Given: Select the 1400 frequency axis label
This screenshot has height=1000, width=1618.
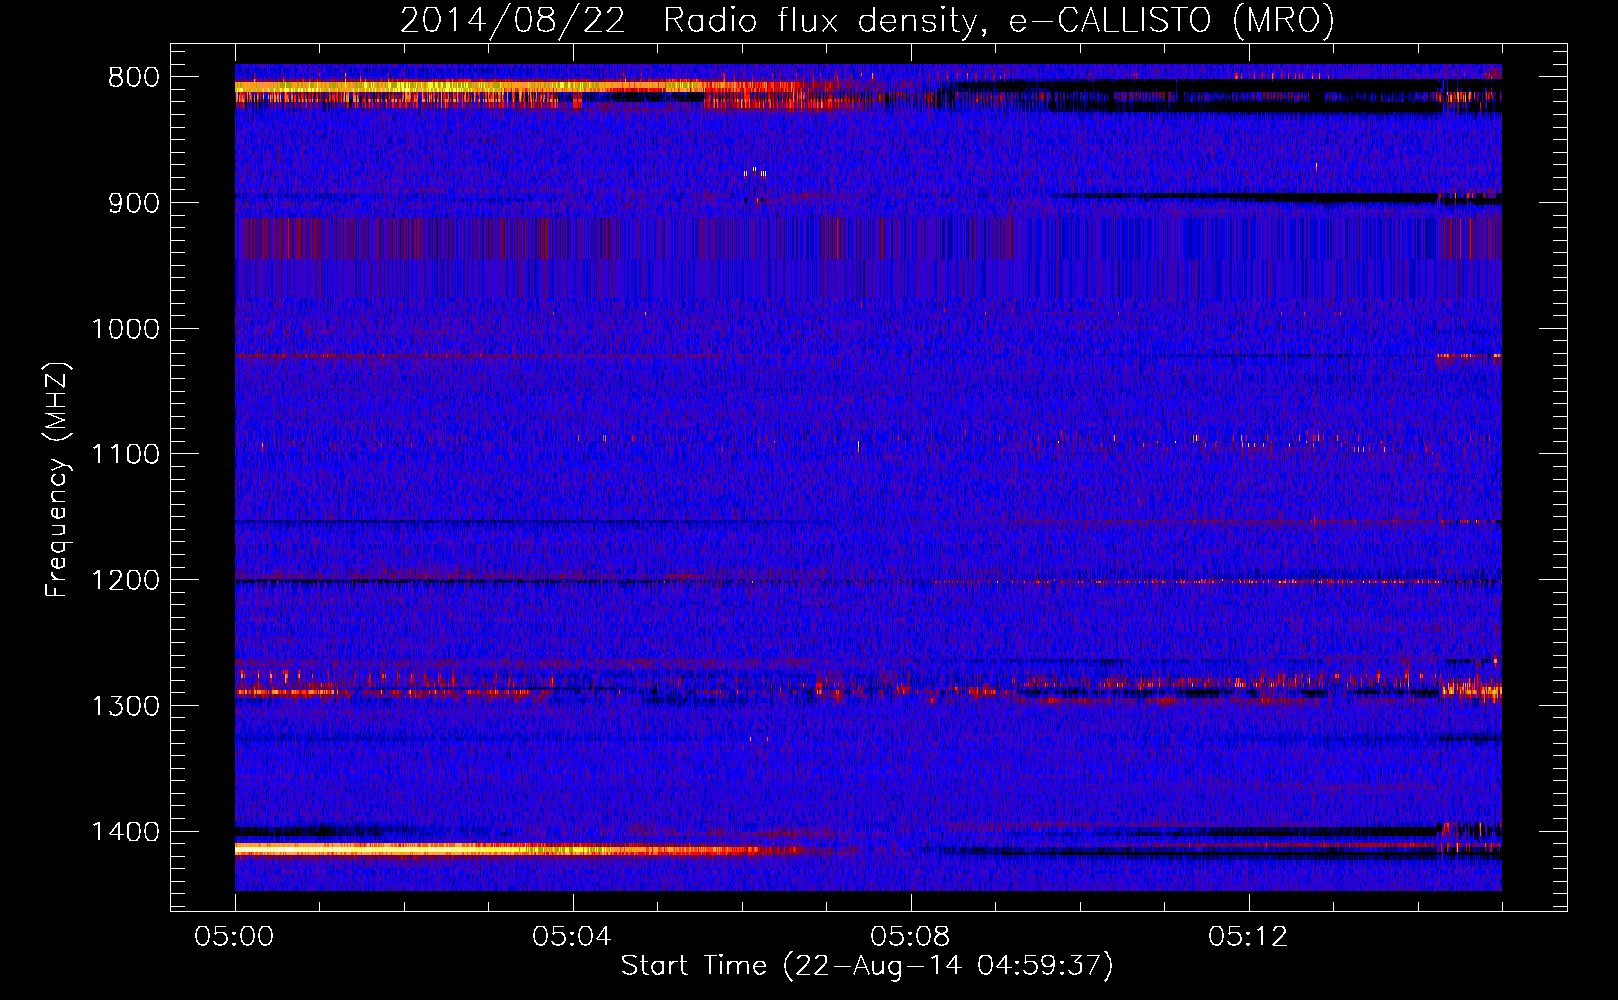Looking at the screenshot, I should pyautogui.click(x=125, y=832).
